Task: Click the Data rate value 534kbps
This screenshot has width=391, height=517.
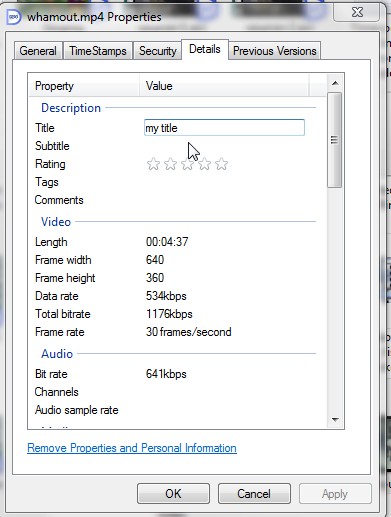Action: point(166,296)
